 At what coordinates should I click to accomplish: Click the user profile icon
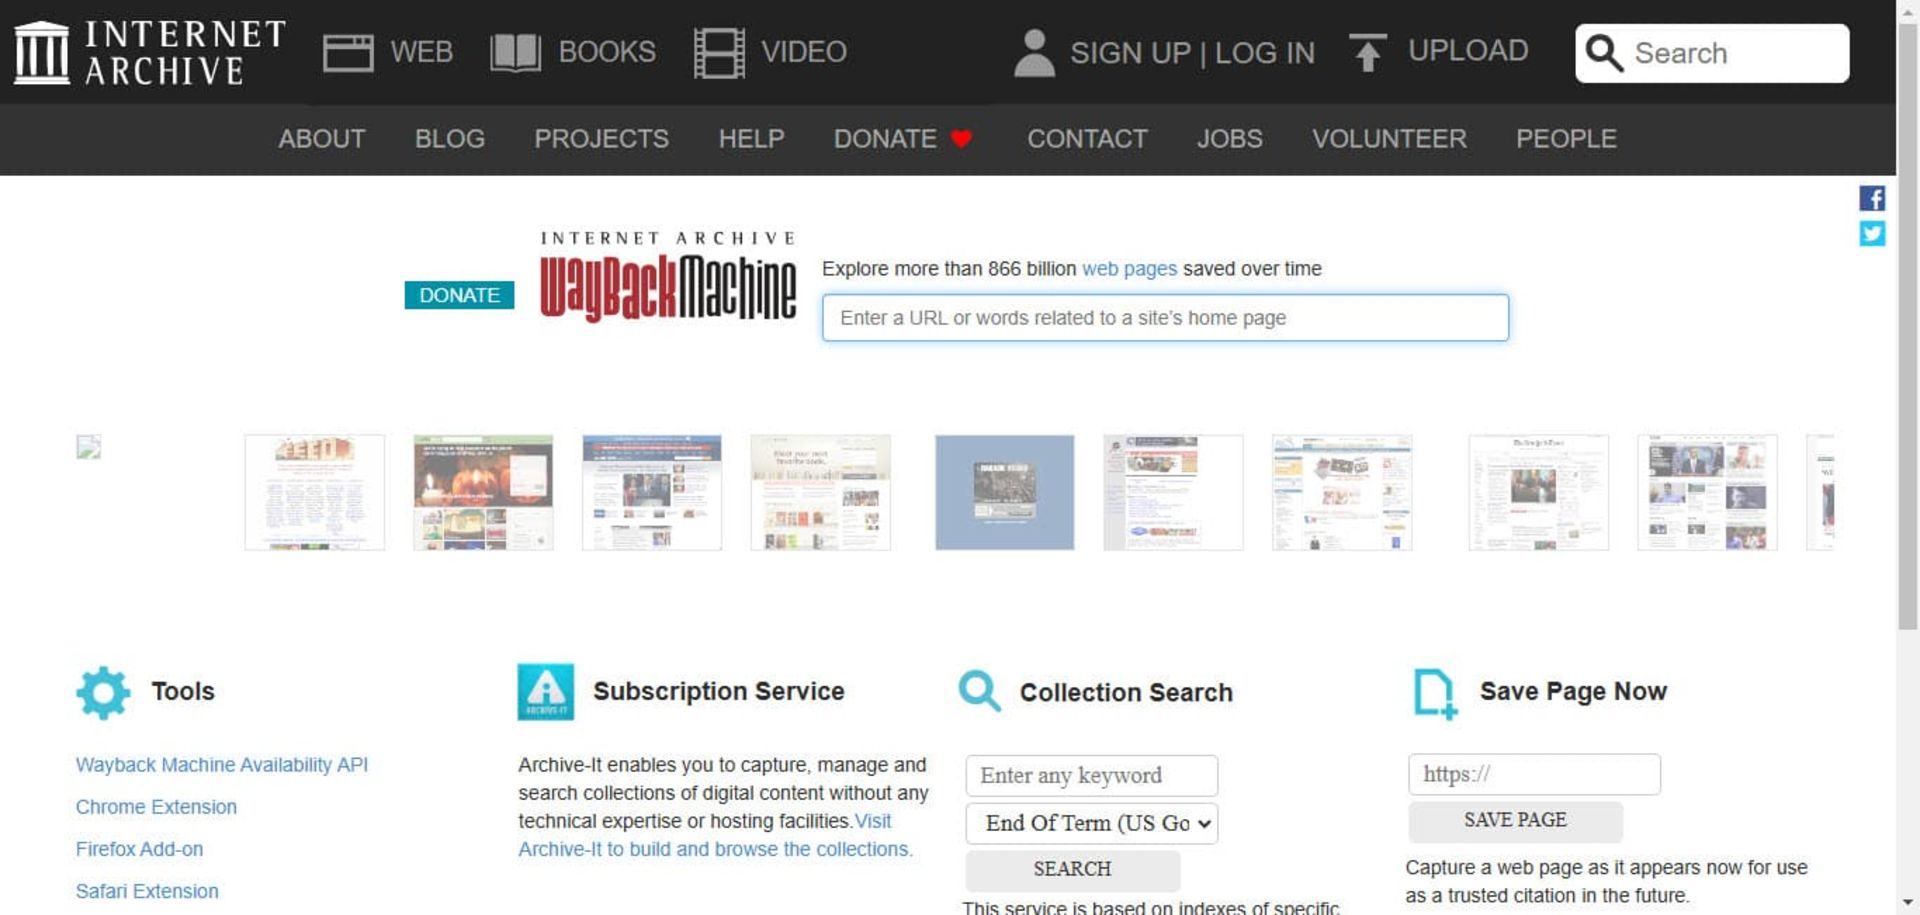(x=1034, y=52)
